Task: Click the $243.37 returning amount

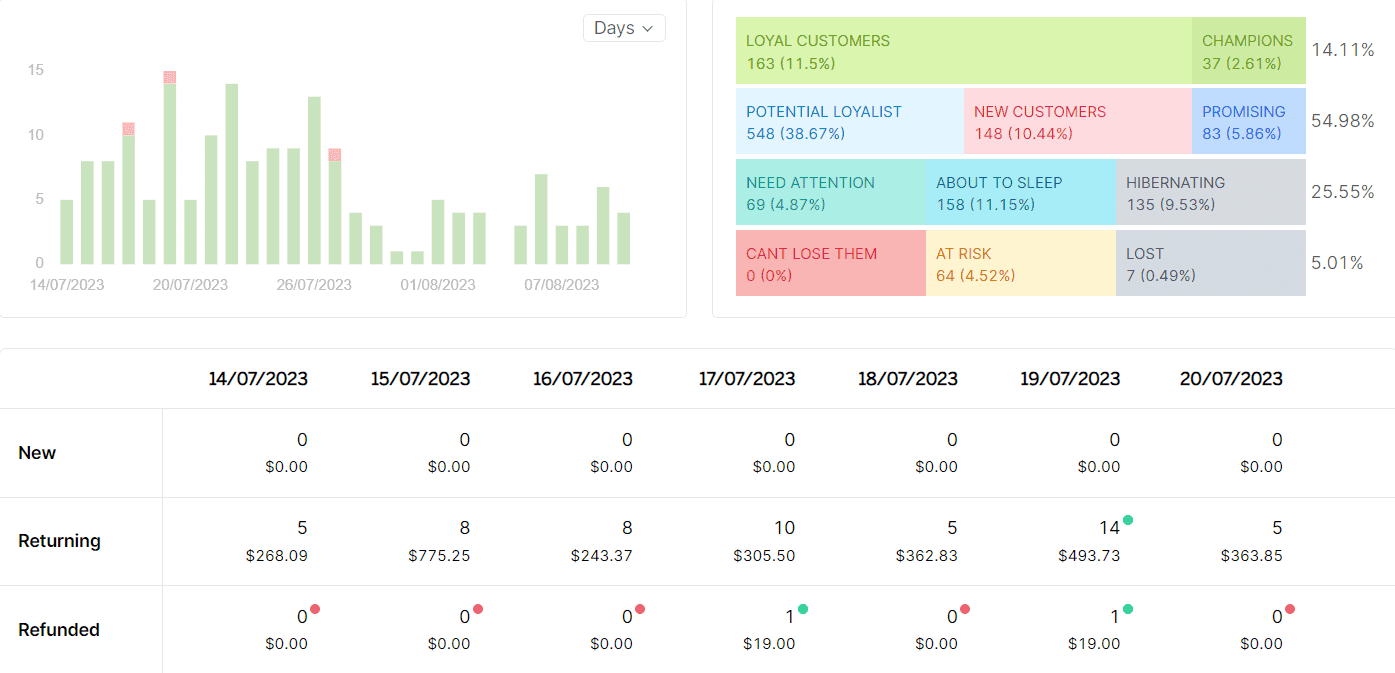Action: coord(602,556)
